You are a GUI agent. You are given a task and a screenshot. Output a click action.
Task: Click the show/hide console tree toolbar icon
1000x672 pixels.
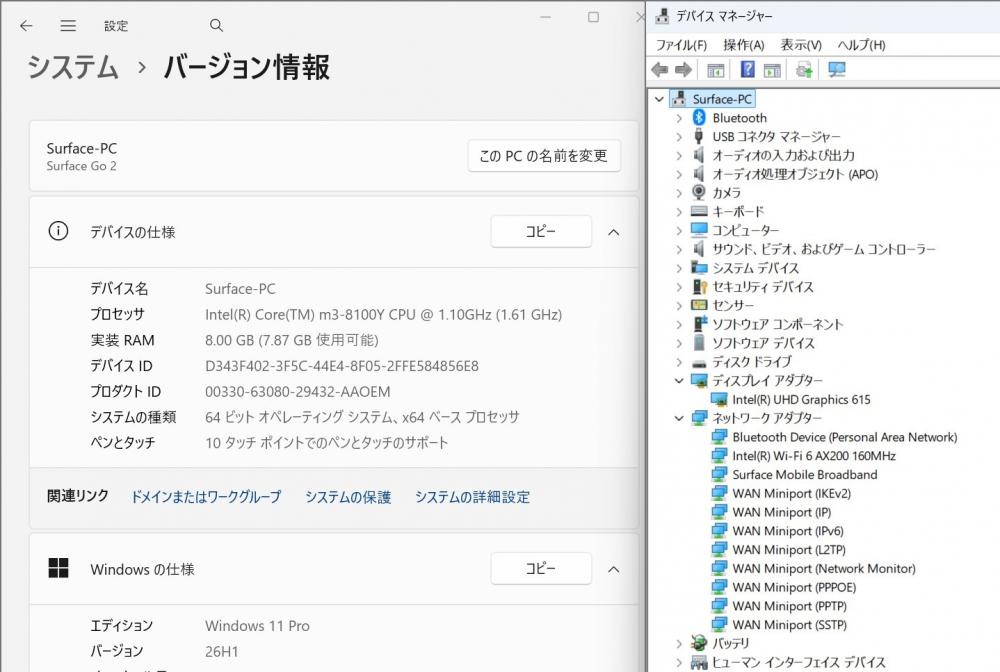(x=716, y=69)
